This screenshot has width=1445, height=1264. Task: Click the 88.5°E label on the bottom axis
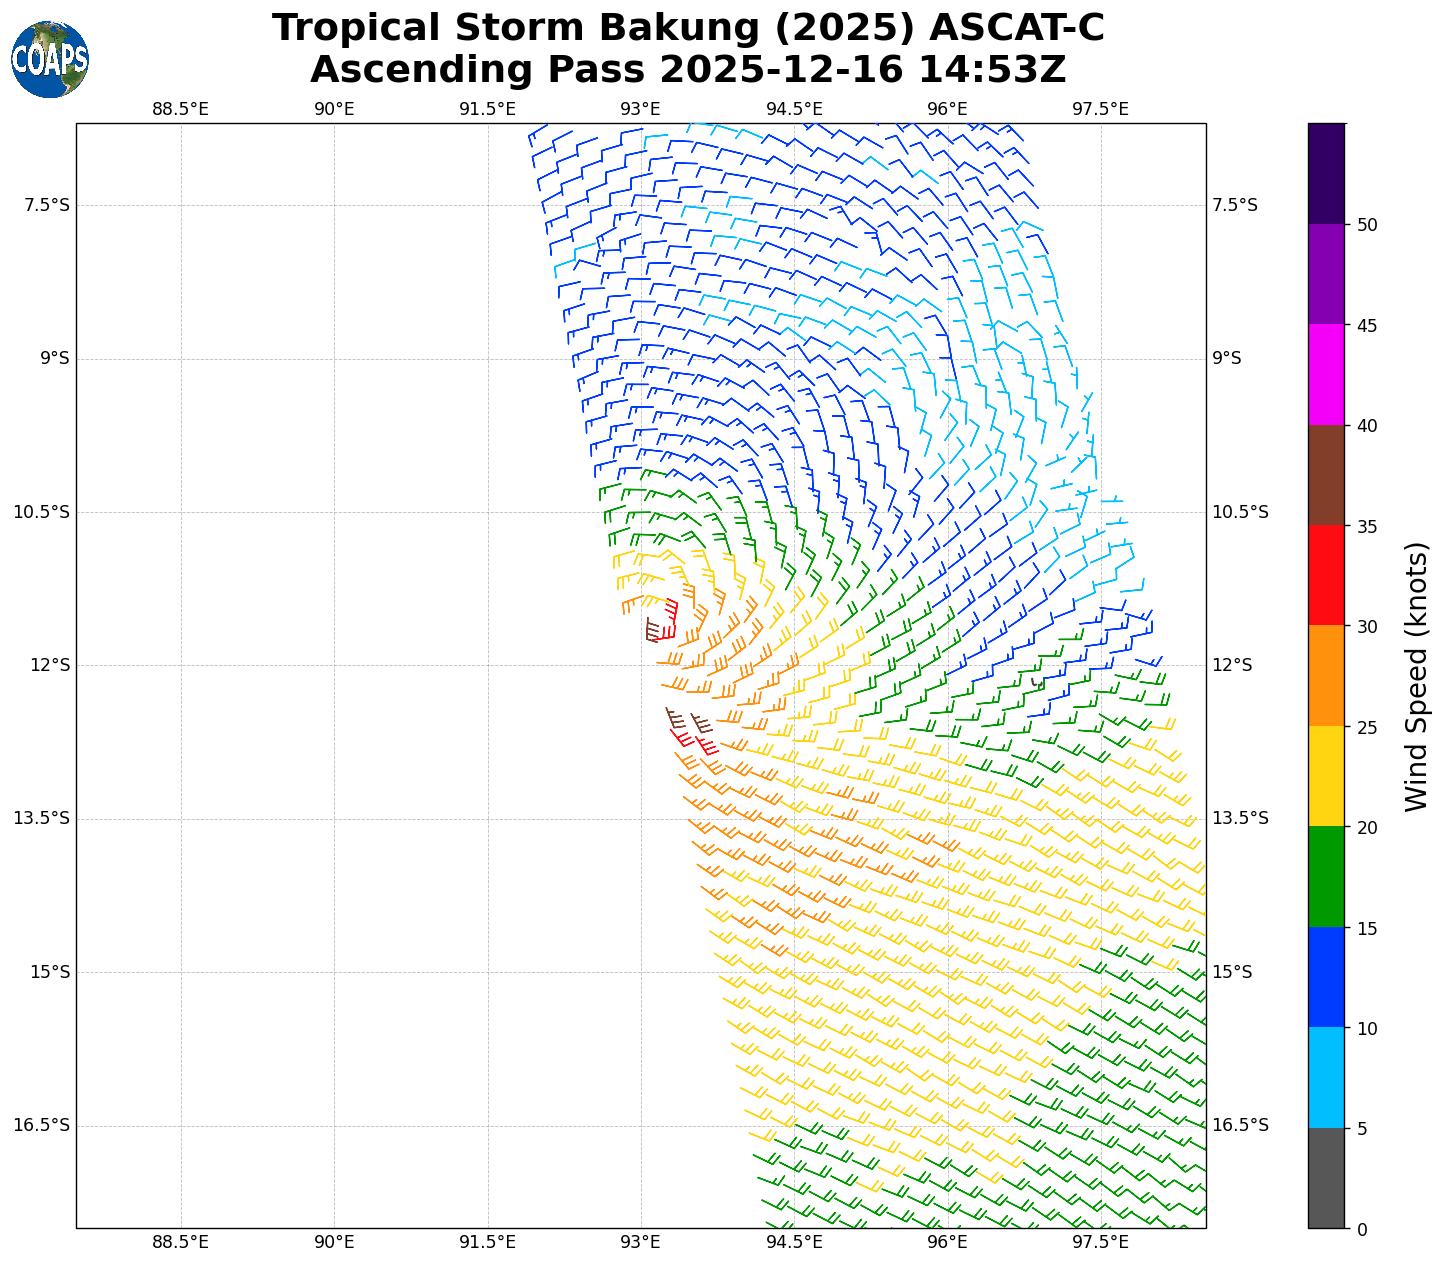(x=180, y=1242)
